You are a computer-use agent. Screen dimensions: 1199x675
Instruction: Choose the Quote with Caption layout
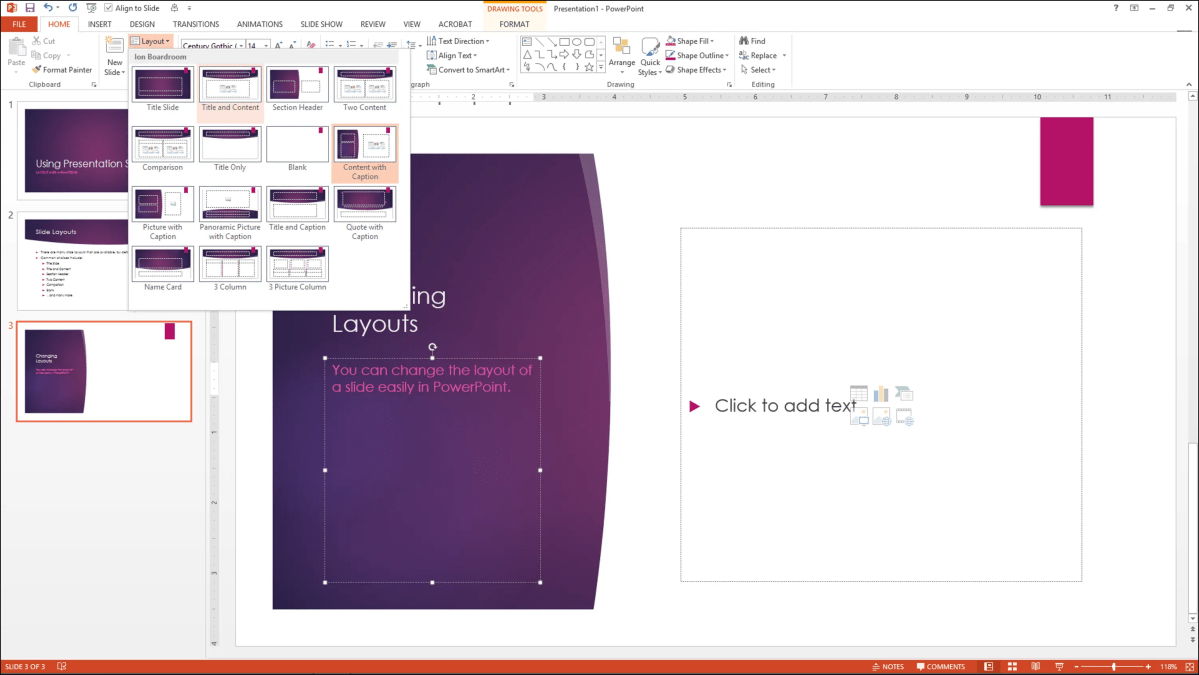click(x=365, y=213)
